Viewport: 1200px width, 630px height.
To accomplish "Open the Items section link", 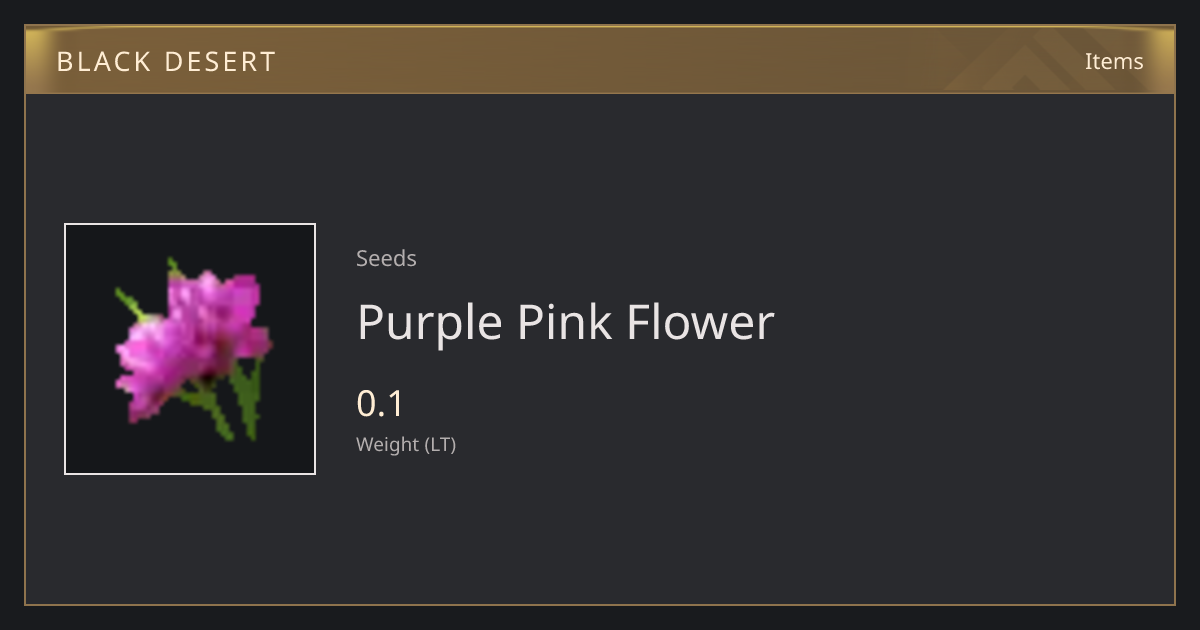I will point(1114,61).
